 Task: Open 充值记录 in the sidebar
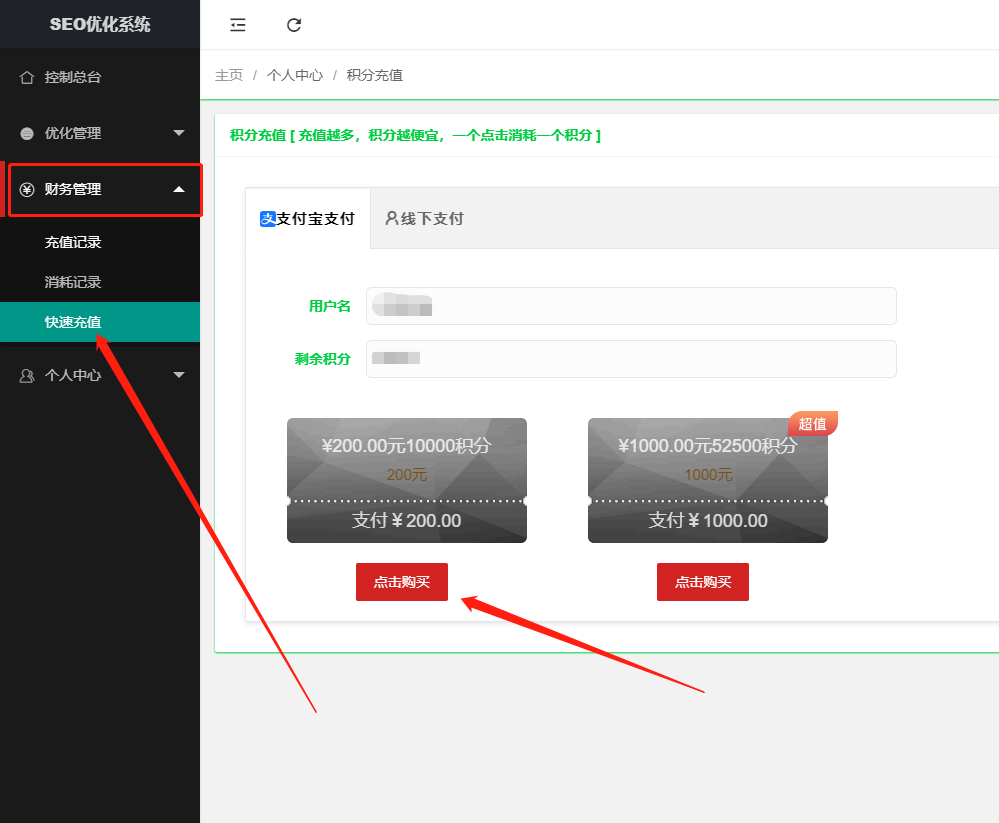point(73,242)
